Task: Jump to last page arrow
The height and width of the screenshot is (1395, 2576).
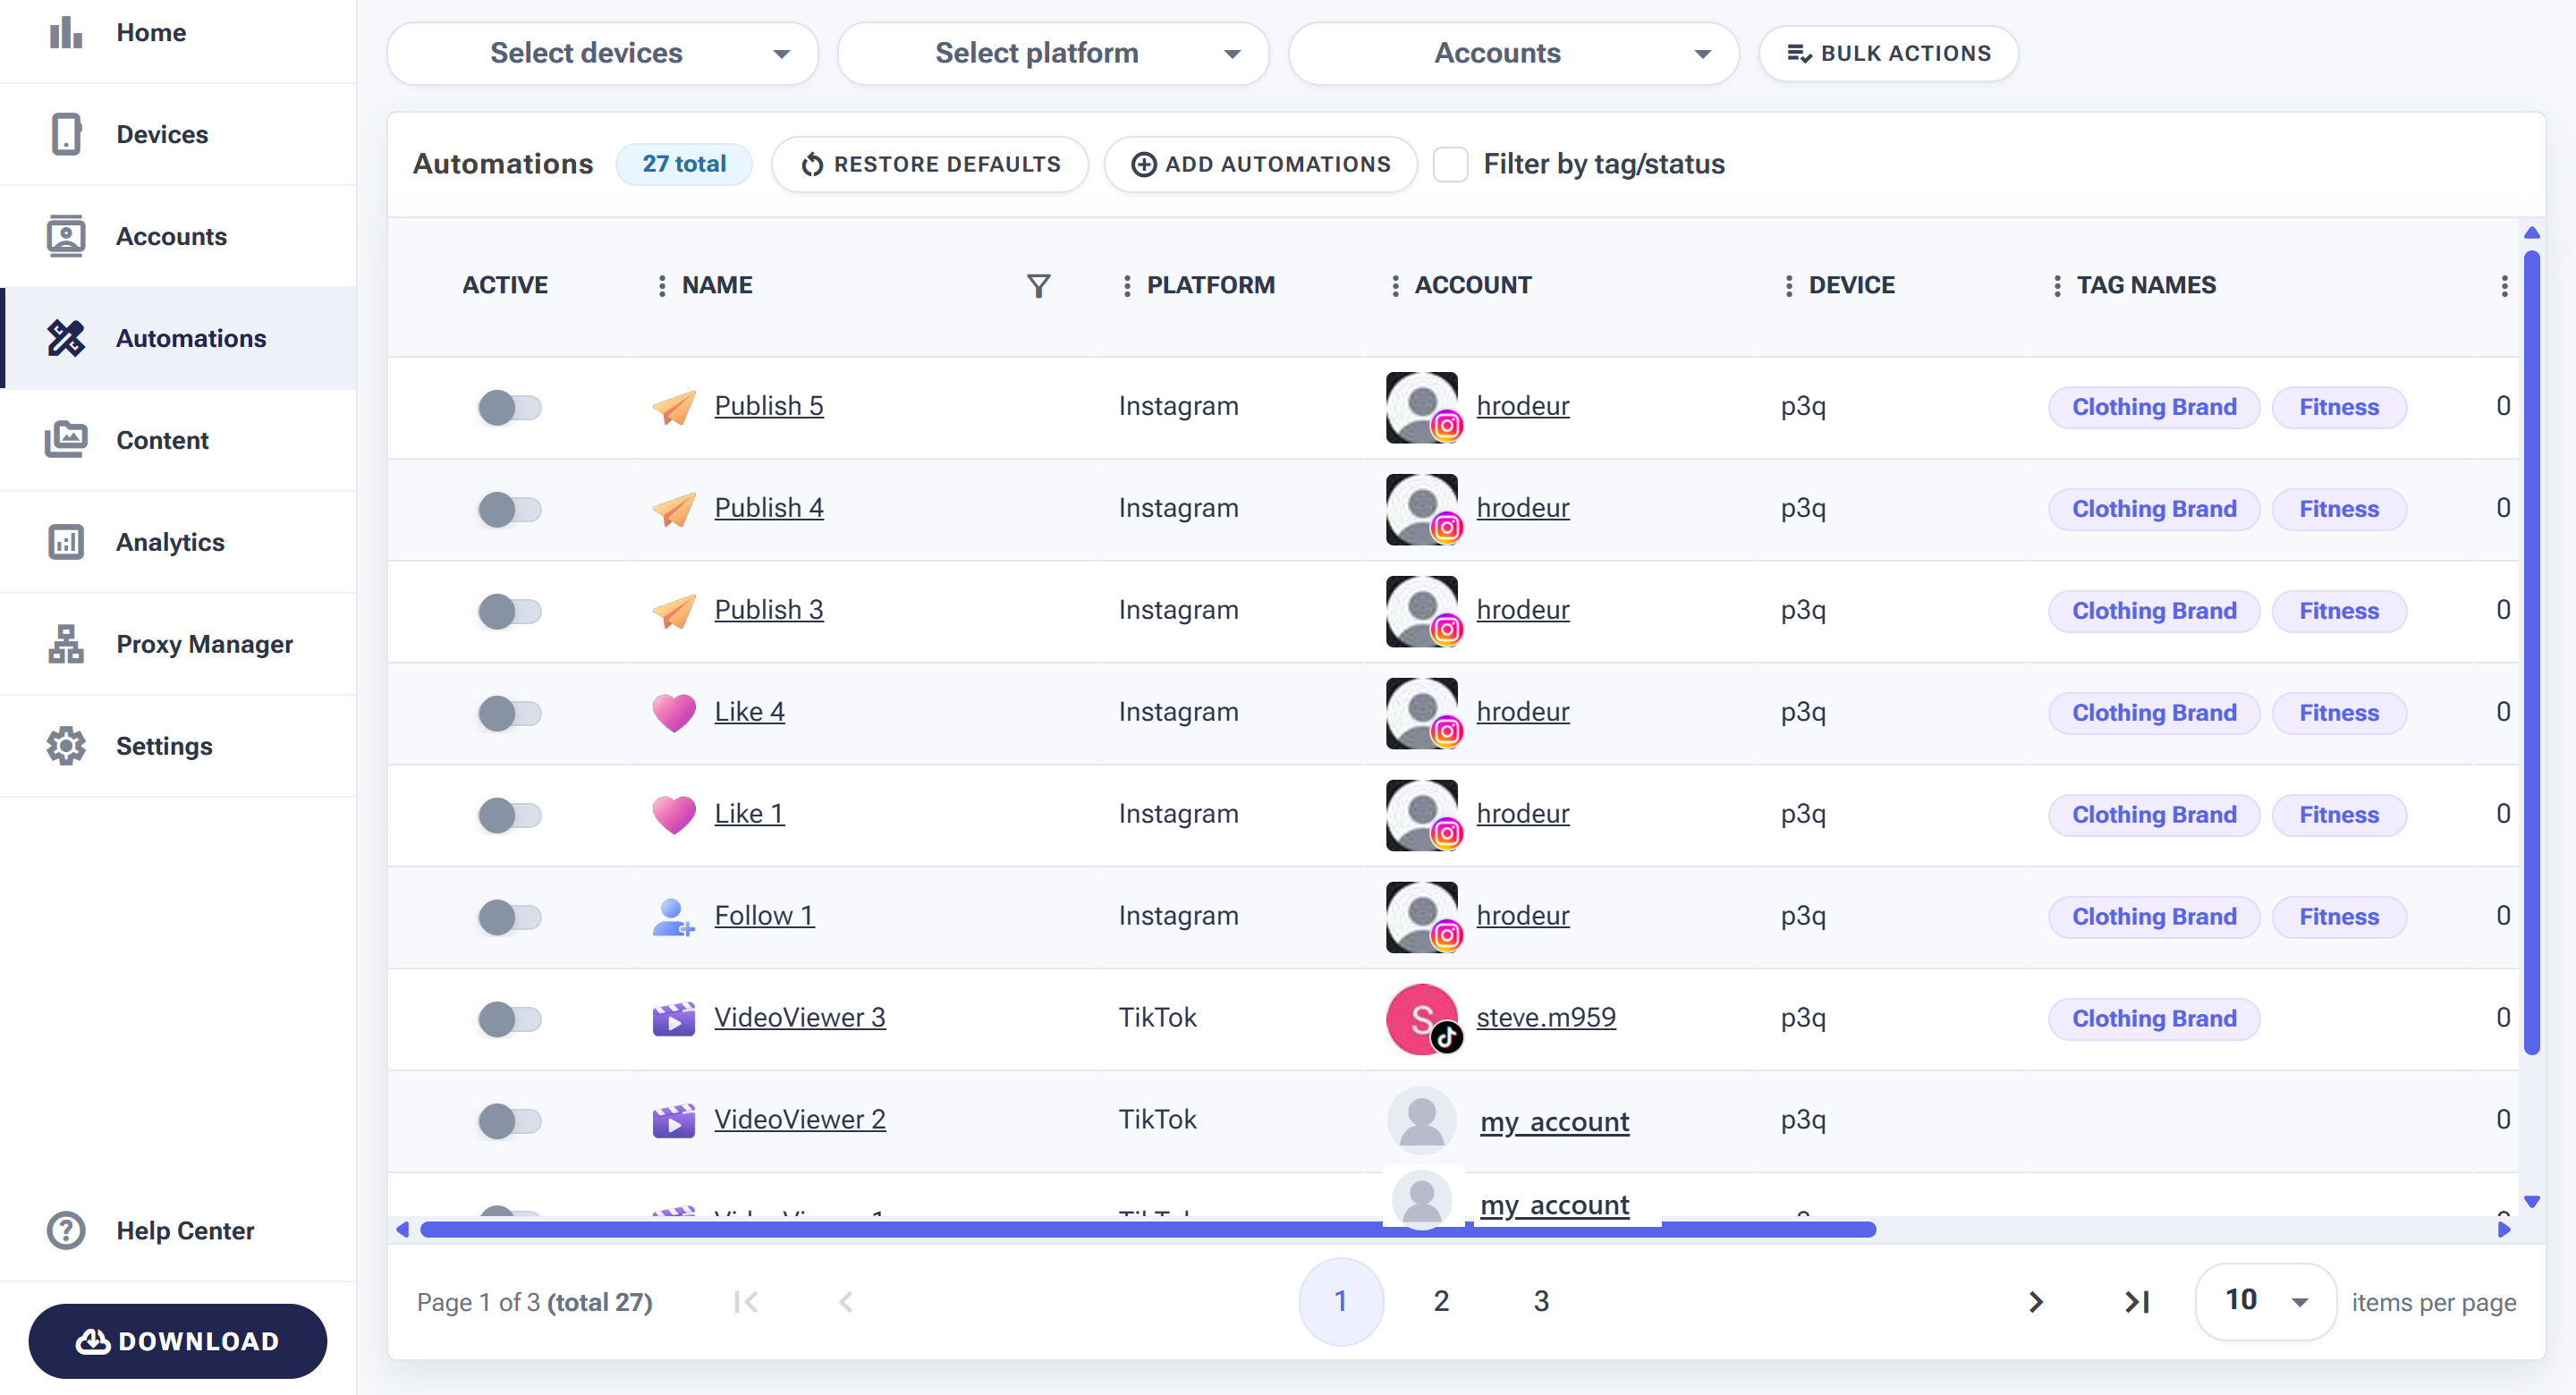Action: pos(2137,1302)
